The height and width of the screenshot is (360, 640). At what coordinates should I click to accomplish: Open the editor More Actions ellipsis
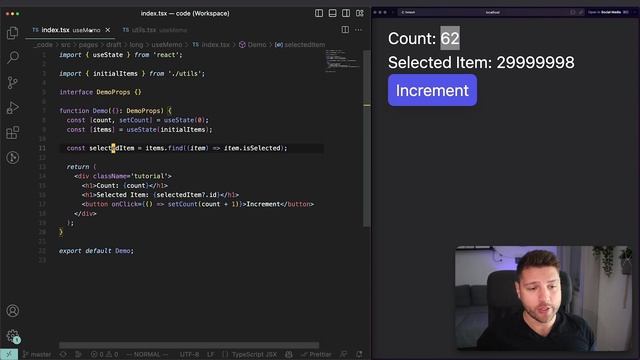[x=358, y=29]
